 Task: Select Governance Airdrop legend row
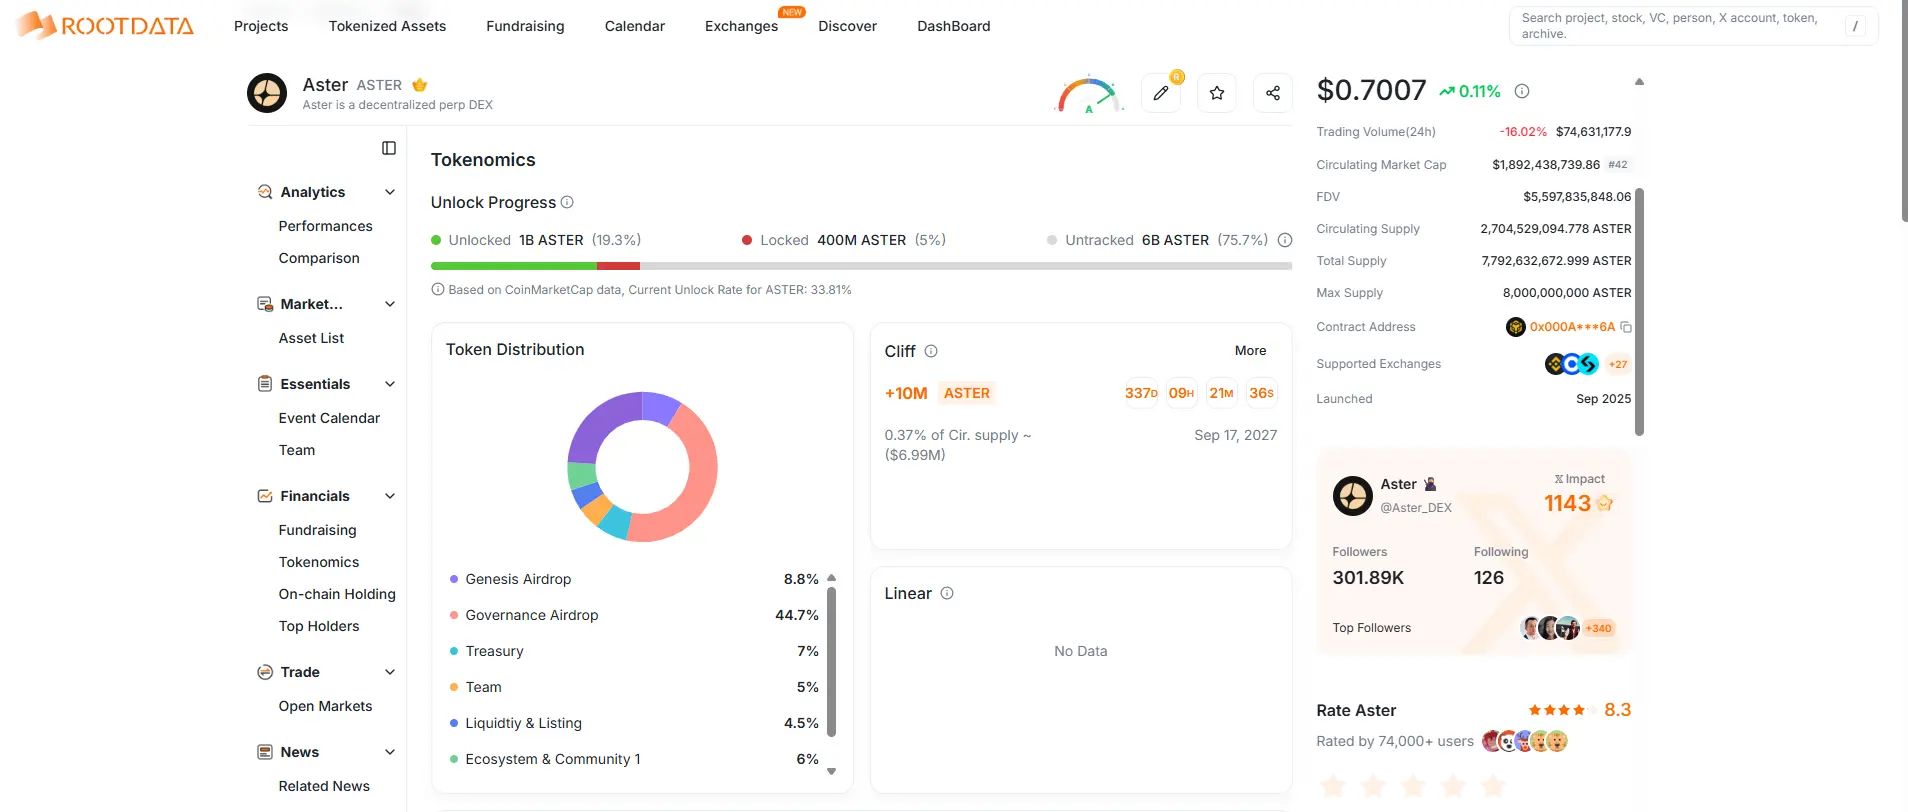pos(634,615)
